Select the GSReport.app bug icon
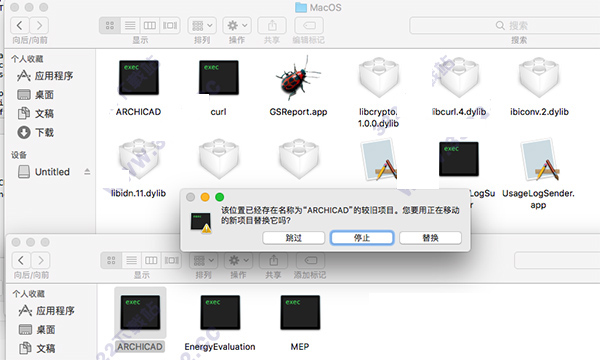The height and width of the screenshot is (360, 600). pos(298,77)
